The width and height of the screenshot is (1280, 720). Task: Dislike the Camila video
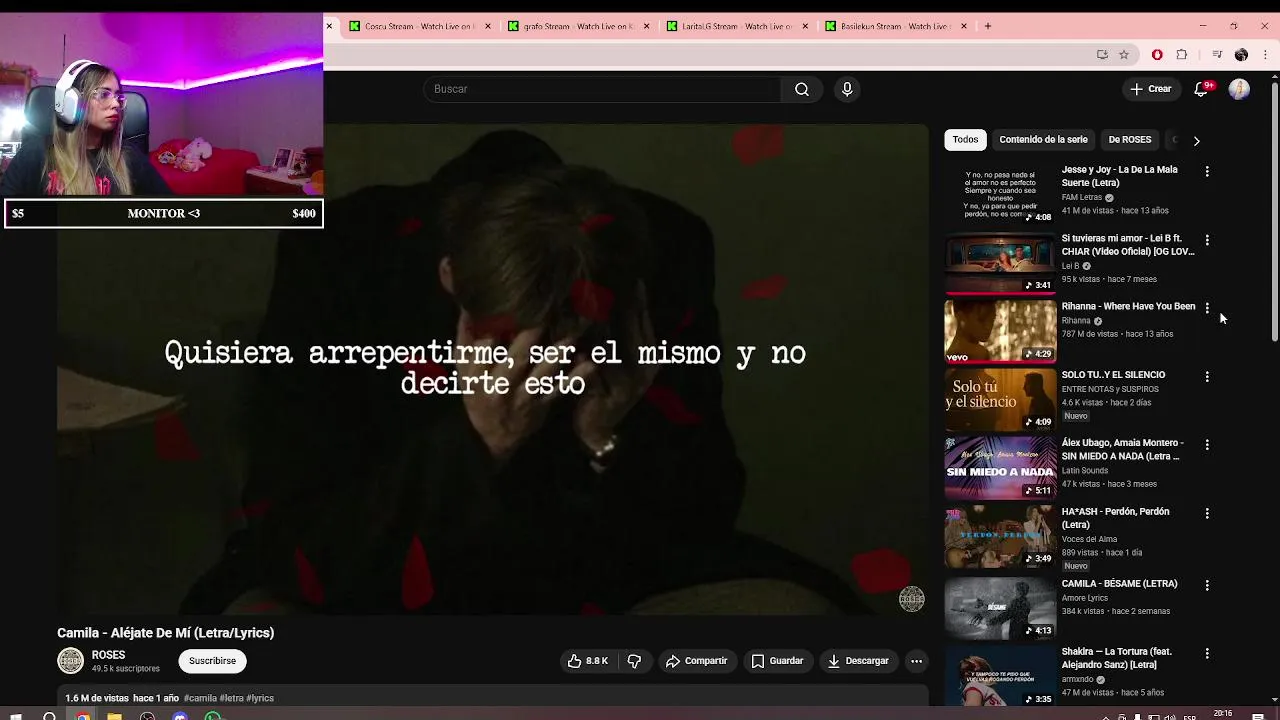pos(634,661)
